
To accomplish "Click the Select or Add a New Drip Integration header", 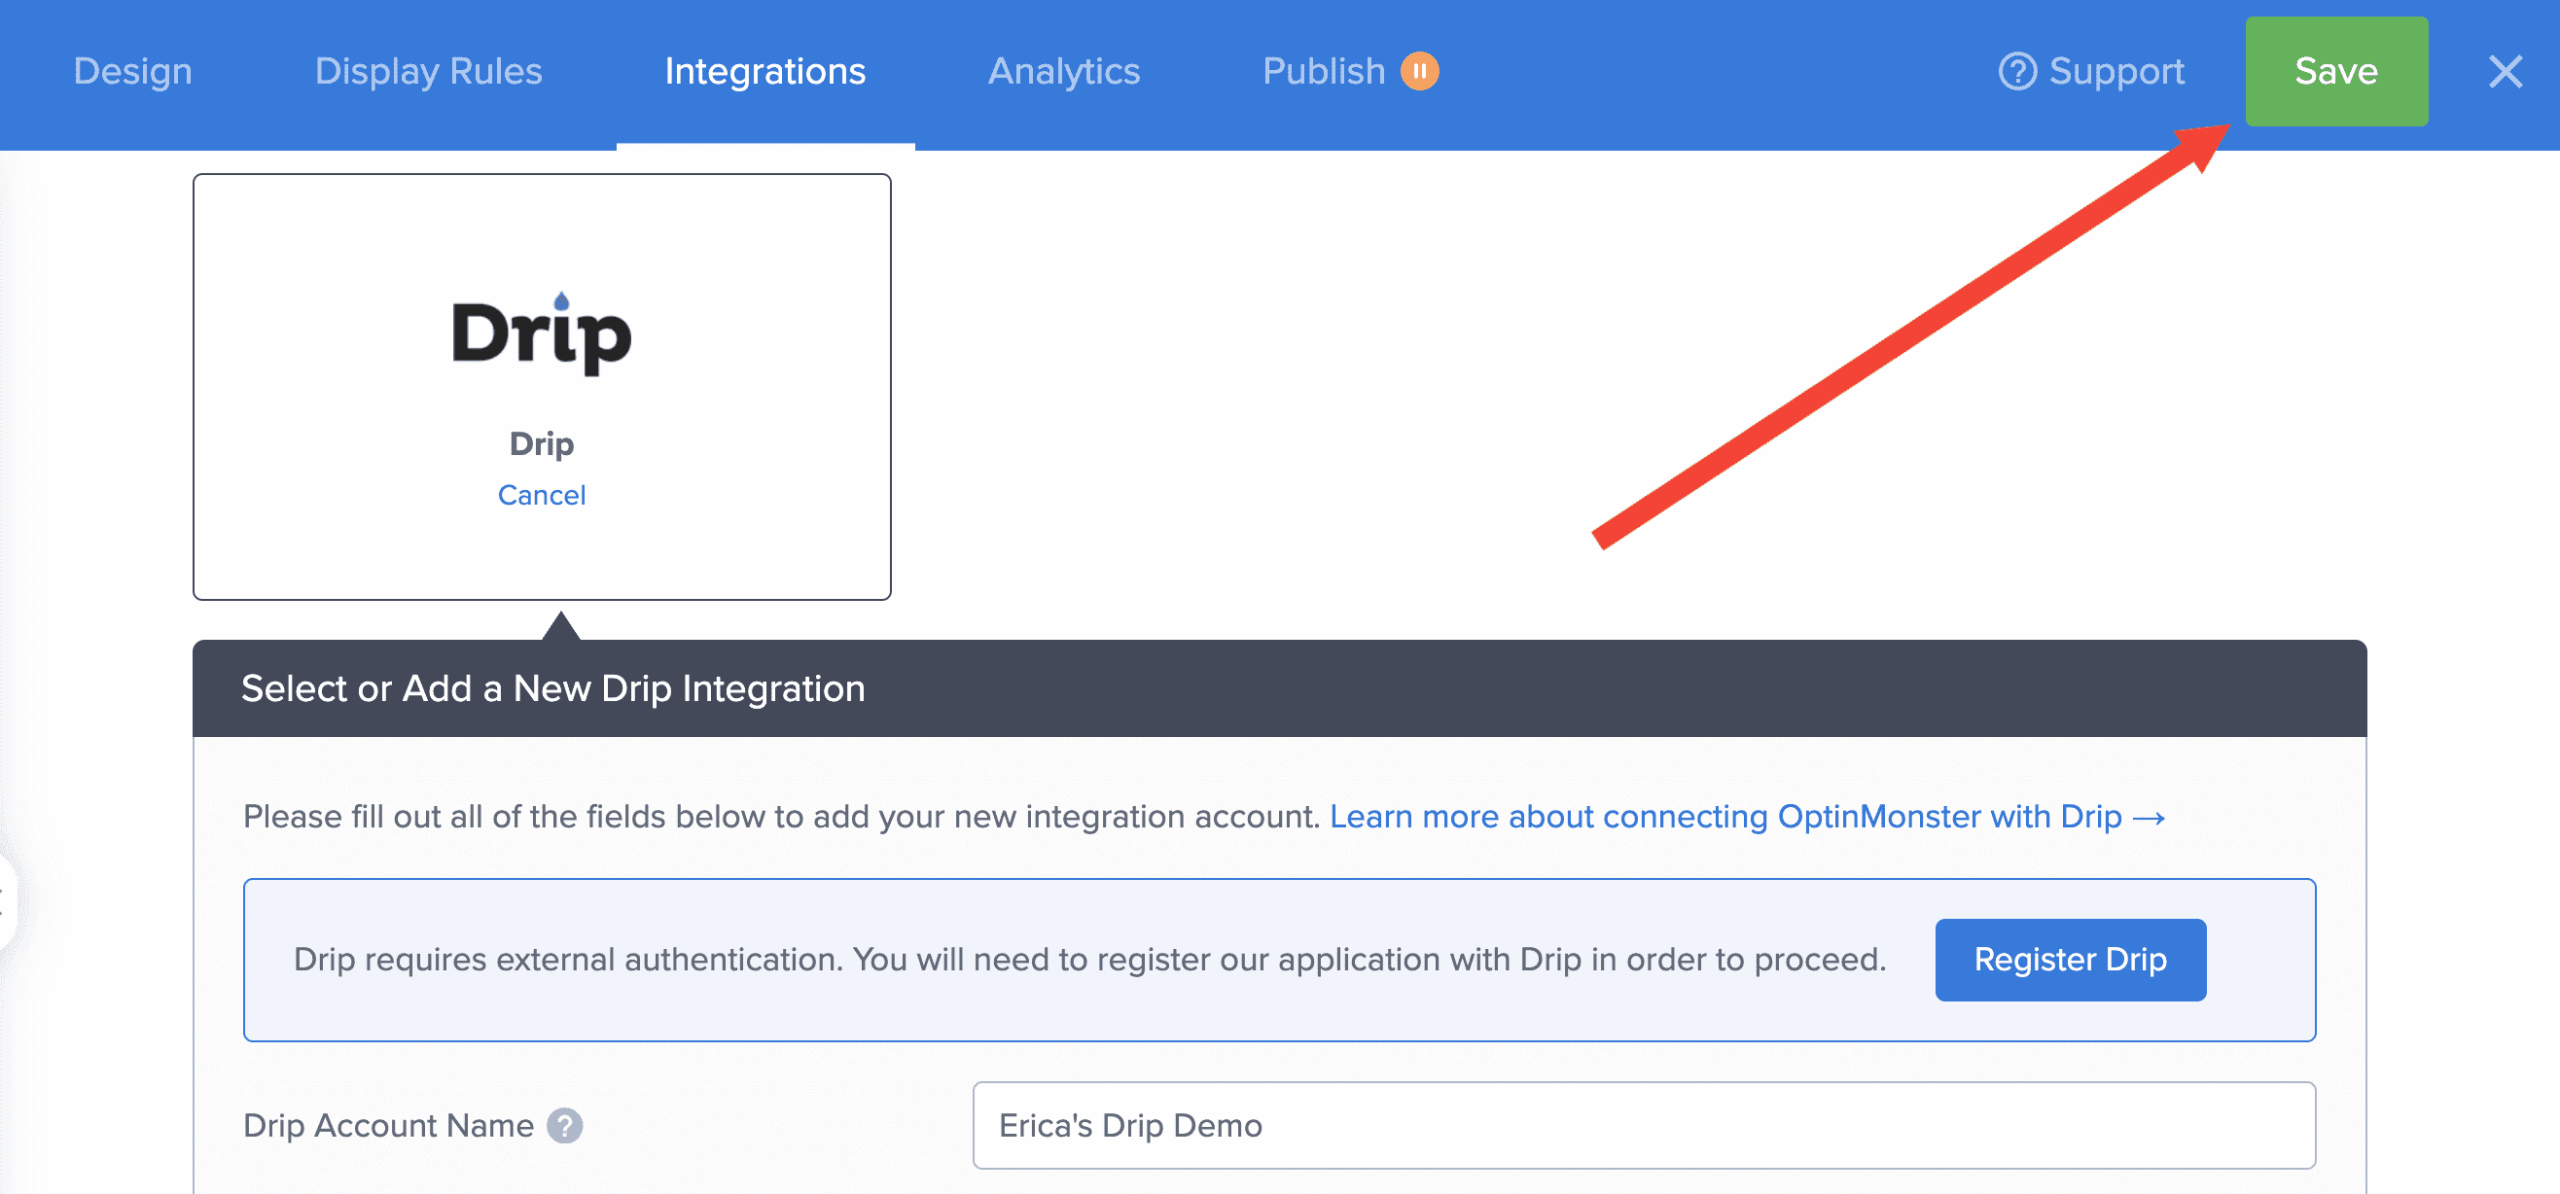I will tap(552, 688).
